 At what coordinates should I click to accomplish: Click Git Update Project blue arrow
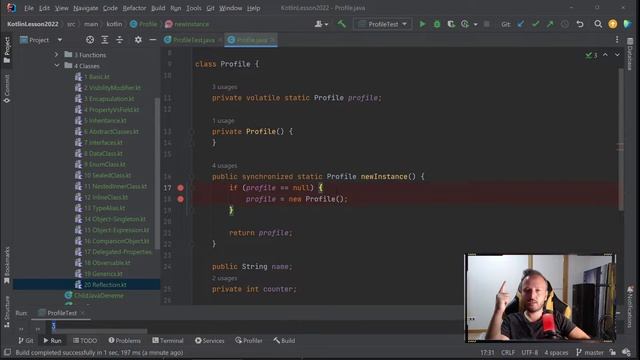click(521, 24)
